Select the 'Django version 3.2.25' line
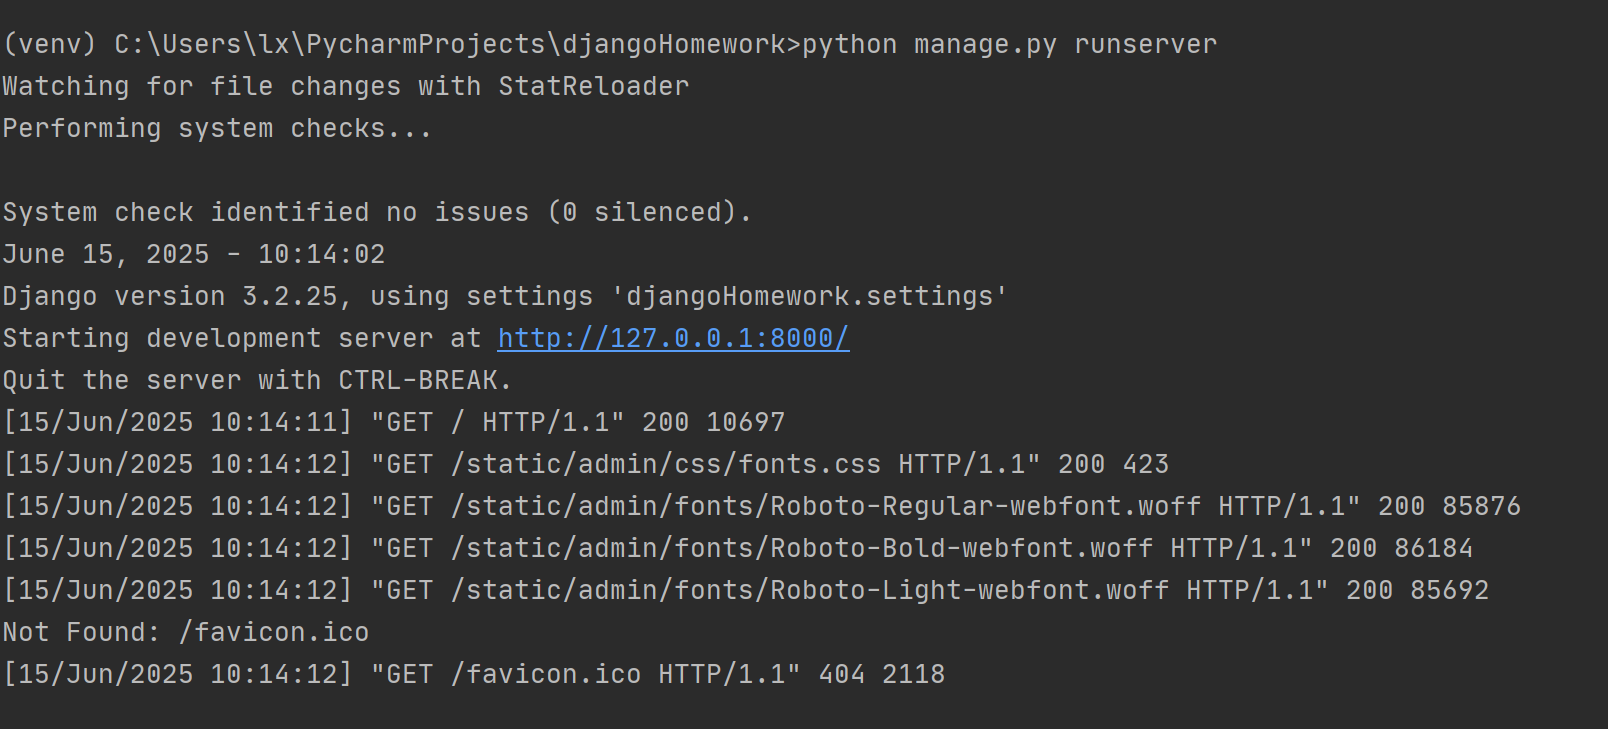Viewport: 1608px width, 729px height. (505, 296)
